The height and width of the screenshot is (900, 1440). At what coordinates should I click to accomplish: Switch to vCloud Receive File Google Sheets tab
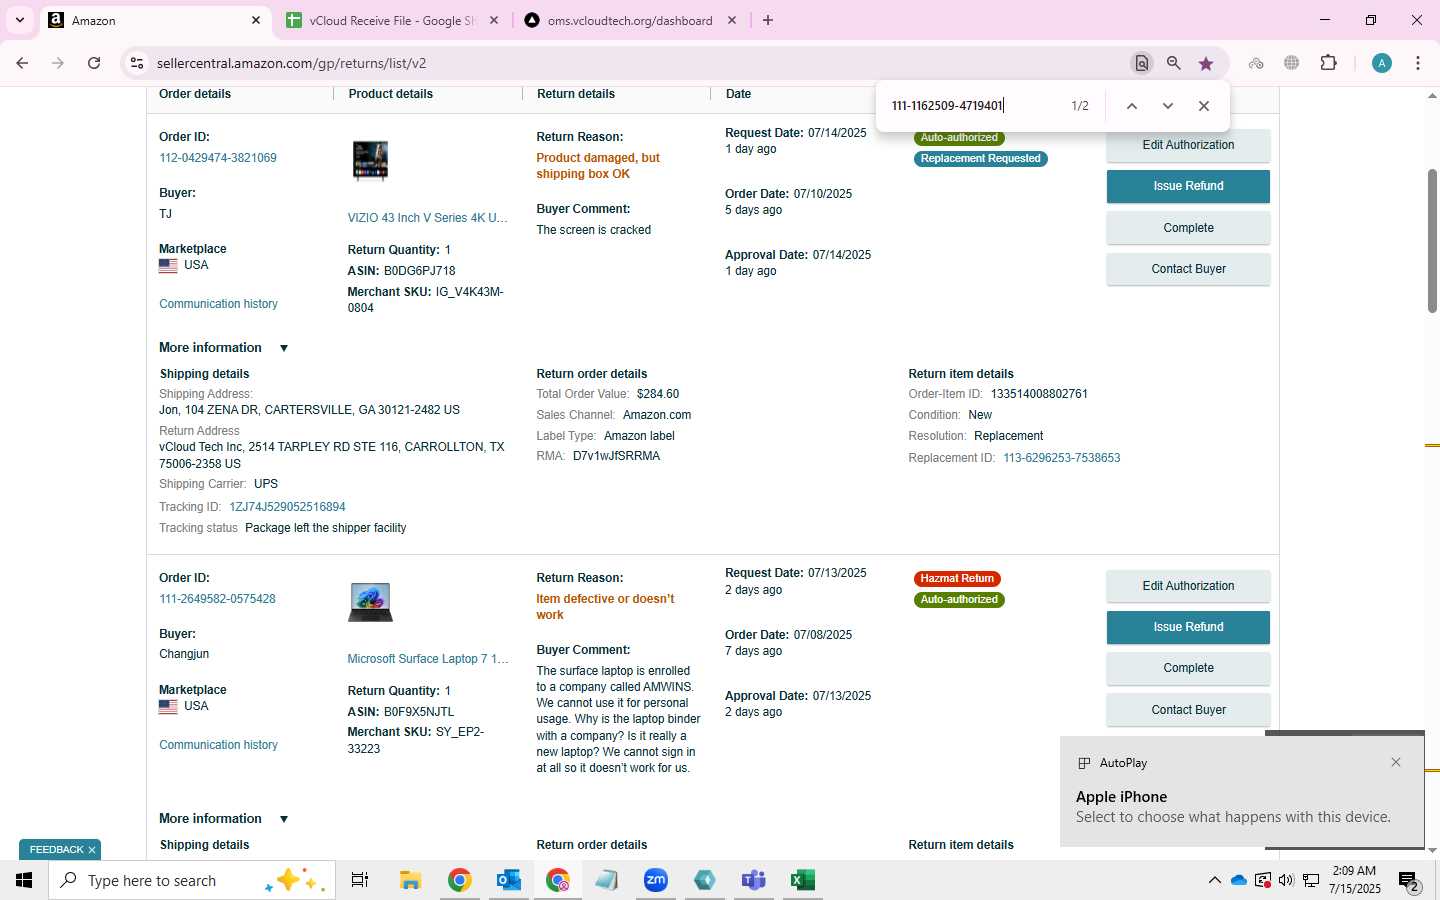[x=392, y=20]
